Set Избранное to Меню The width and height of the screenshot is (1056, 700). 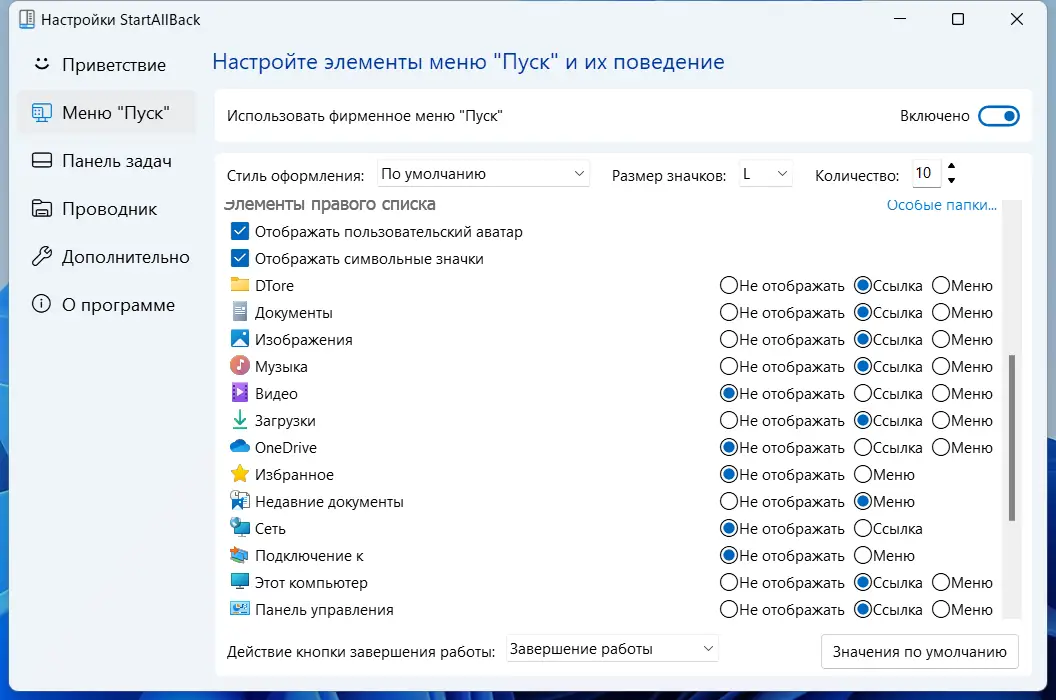tap(863, 474)
